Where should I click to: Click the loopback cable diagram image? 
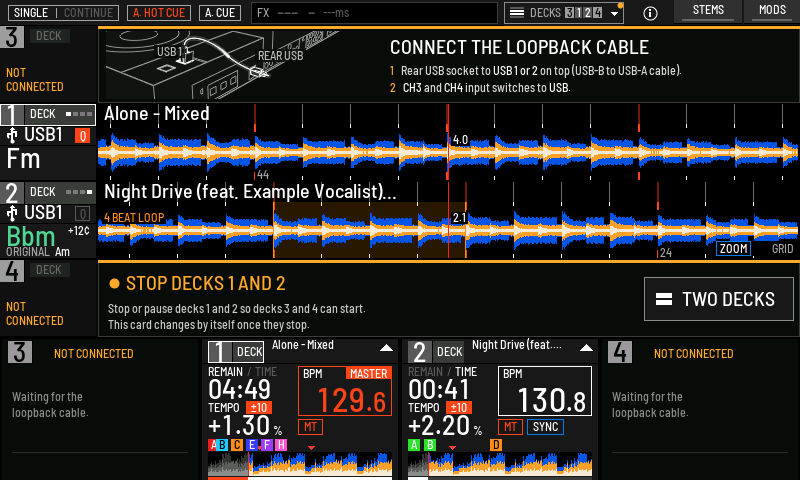222,64
